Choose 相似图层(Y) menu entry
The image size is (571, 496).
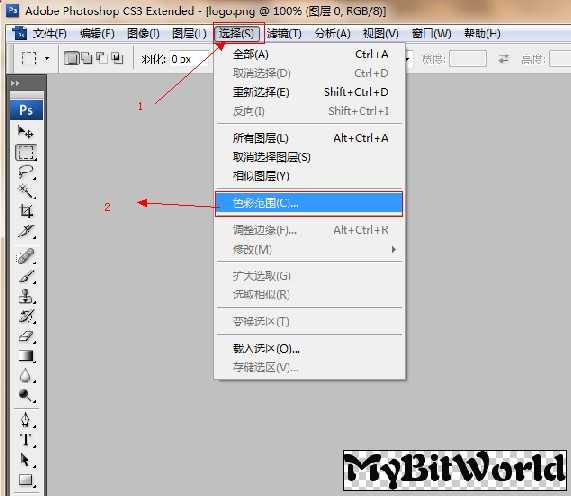click(x=310, y=176)
